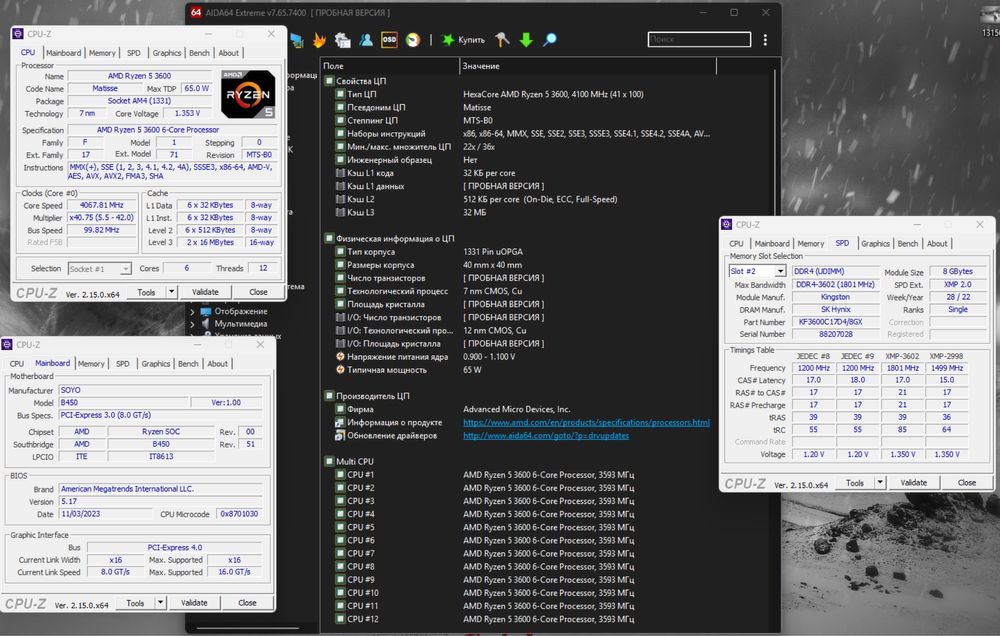Click the orange icon next to Типичная мощность
1000x636 pixels.
pos(340,369)
